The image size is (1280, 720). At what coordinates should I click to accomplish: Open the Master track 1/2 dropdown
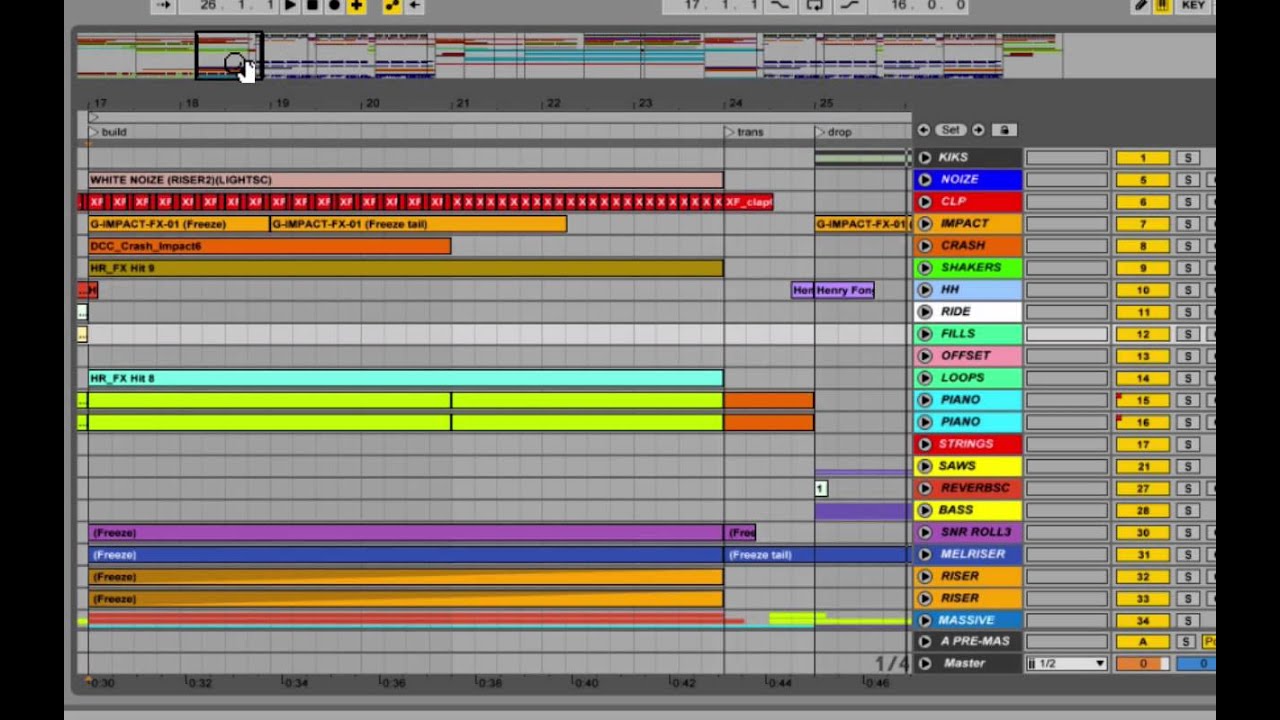point(1067,664)
